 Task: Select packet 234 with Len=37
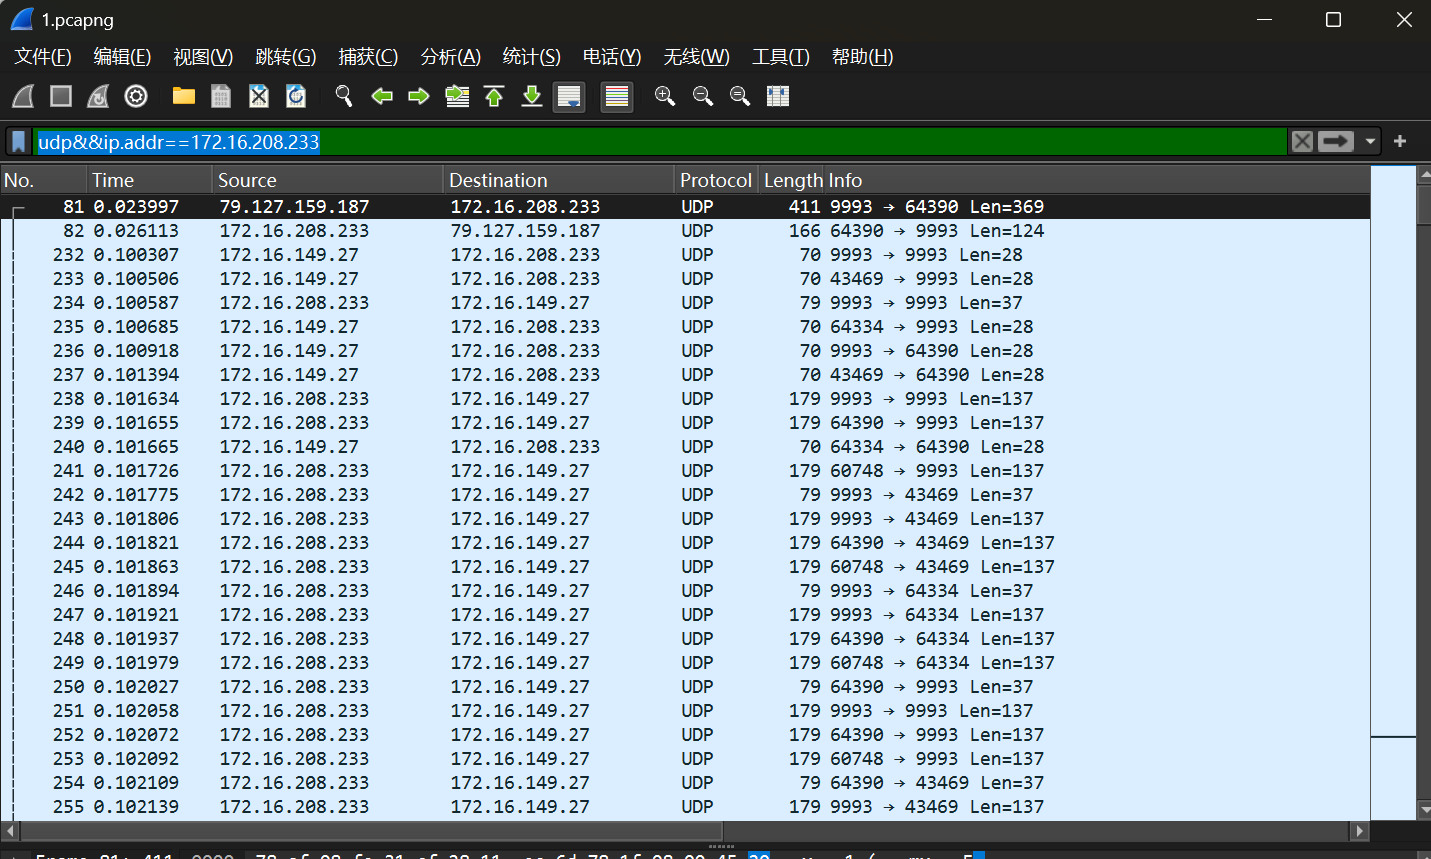(685, 303)
